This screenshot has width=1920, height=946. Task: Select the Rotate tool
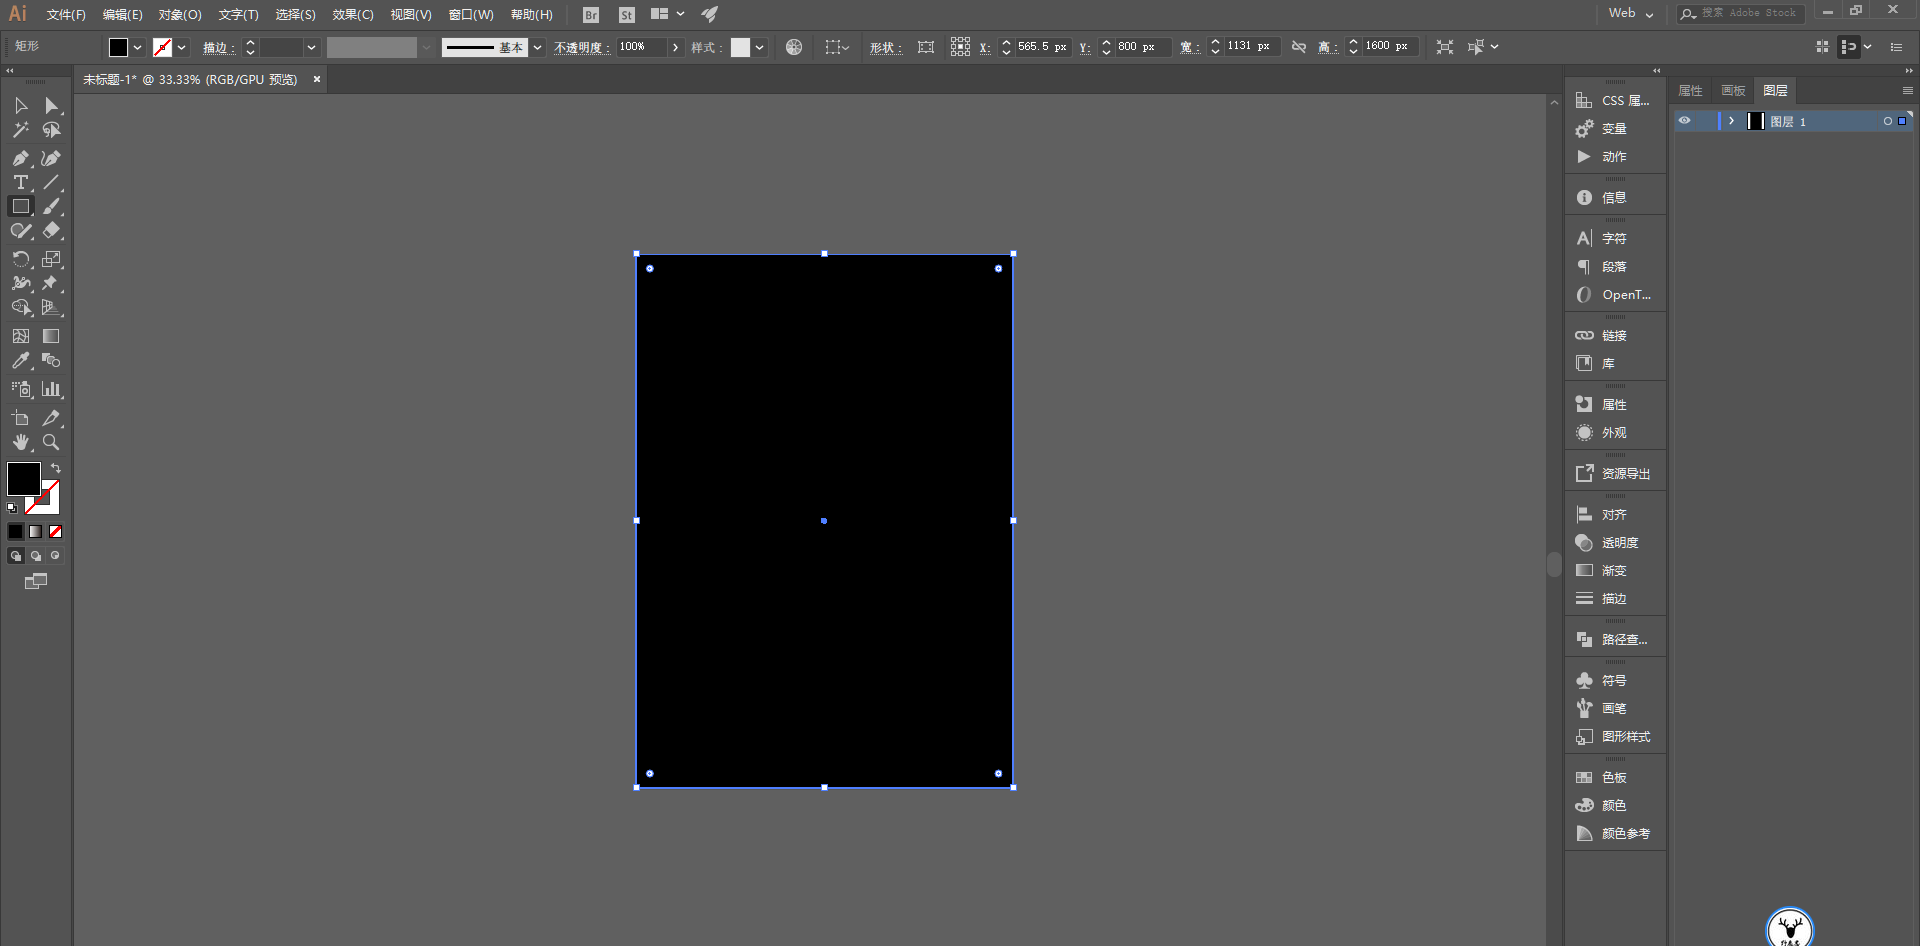20,259
